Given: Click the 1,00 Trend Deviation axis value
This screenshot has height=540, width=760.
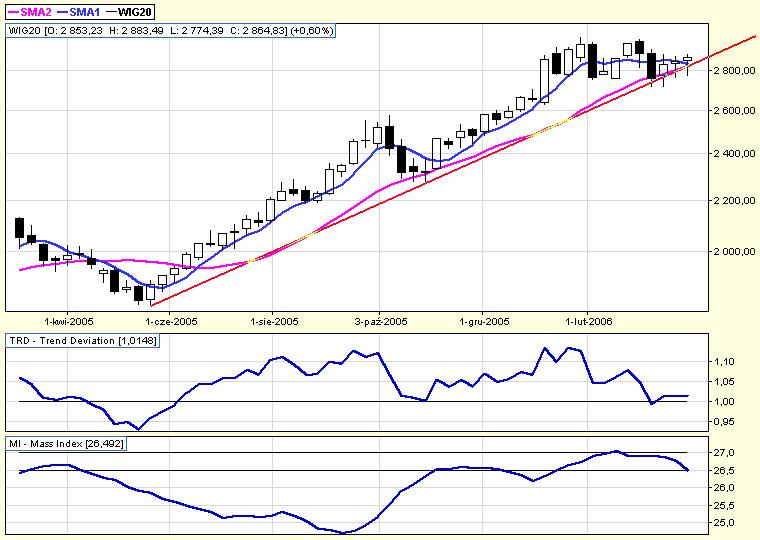Looking at the screenshot, I should [x=724, y=401].
